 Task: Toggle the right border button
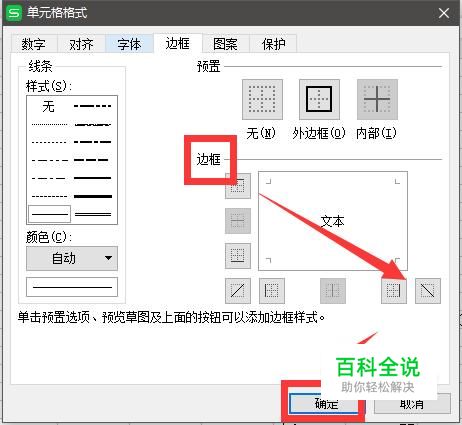point(394,291)
